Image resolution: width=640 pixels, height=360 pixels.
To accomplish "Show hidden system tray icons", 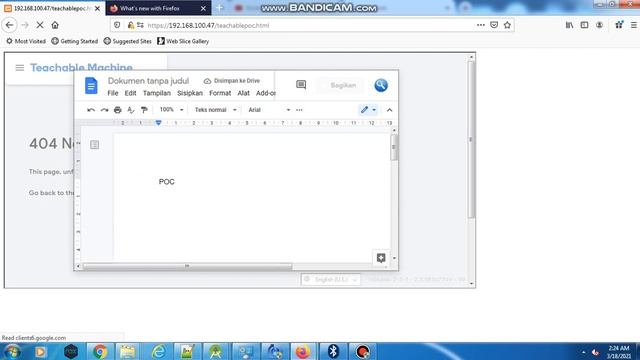I will coord(583,352).
